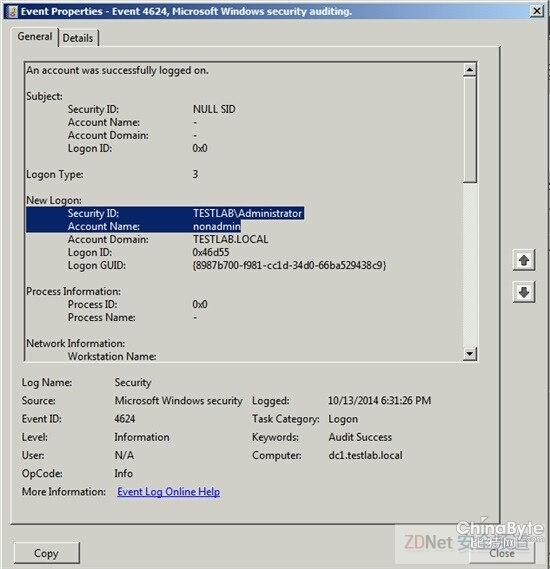Open the Event Log Online Help link

[x=168, y=492]
